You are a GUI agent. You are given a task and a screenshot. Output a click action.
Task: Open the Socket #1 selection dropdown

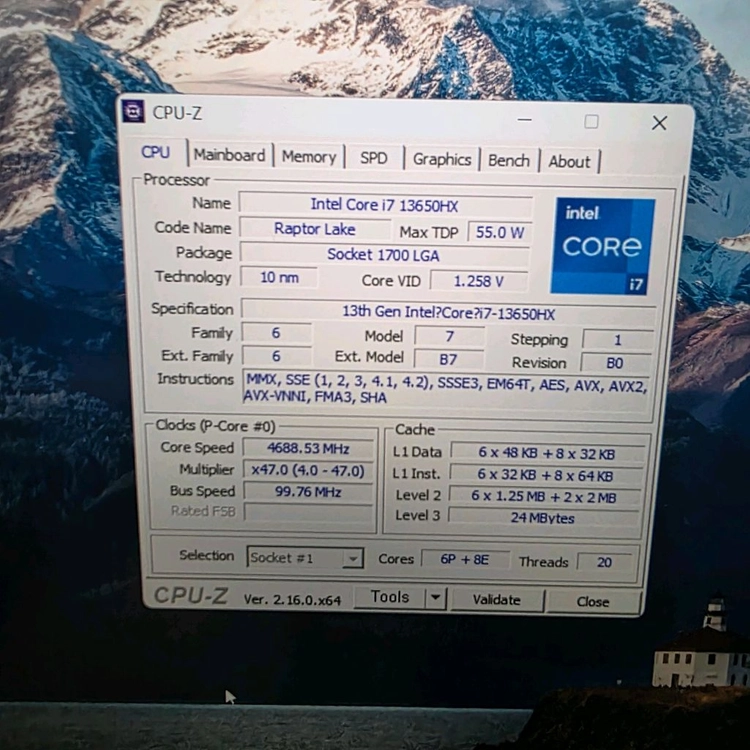click(305, 558)
